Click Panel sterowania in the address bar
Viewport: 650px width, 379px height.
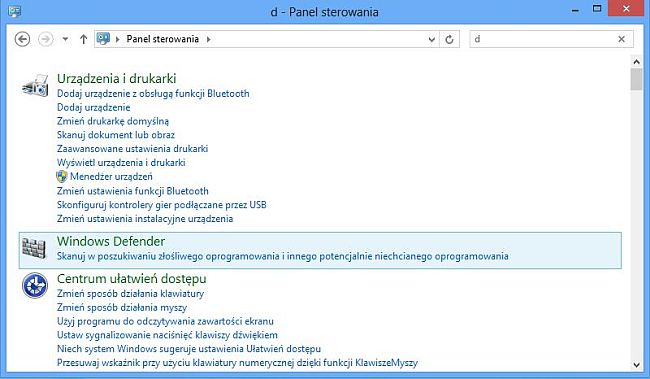(x=162, y=39)
